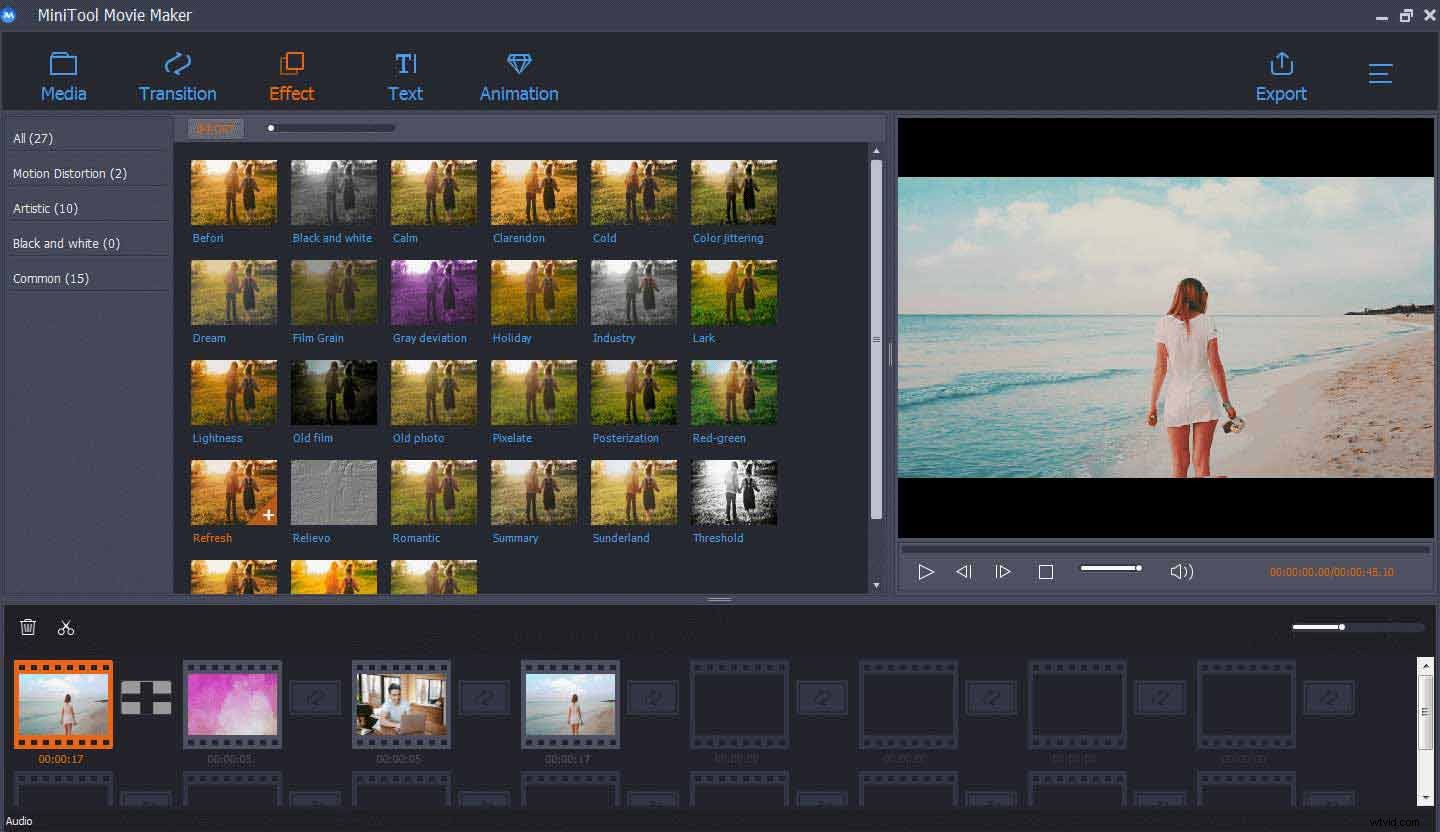Screen dimensions: 1440x832
Task: Adjust the preview volume slider
Action: pos(1110,567)
